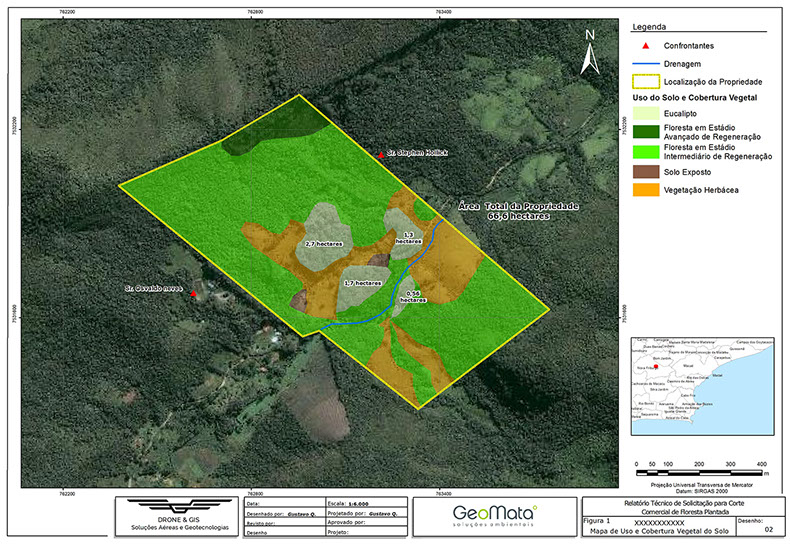Click the north arrow compass symbol
This screenshot has height=559, width=790.
click(x=591, y=51)
